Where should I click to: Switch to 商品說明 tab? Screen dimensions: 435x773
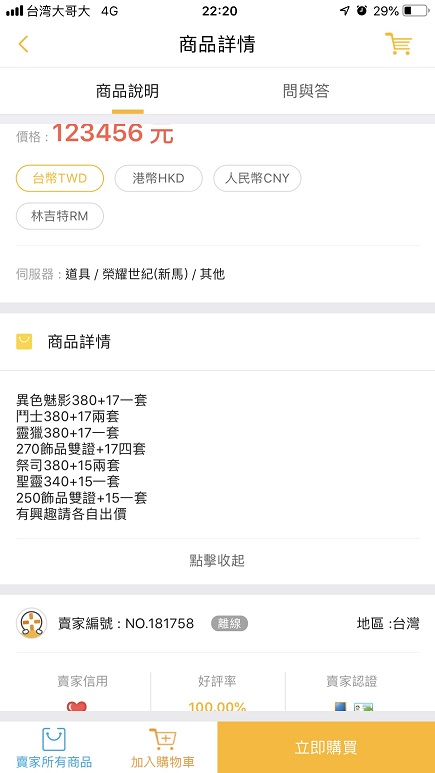[127, 91]
